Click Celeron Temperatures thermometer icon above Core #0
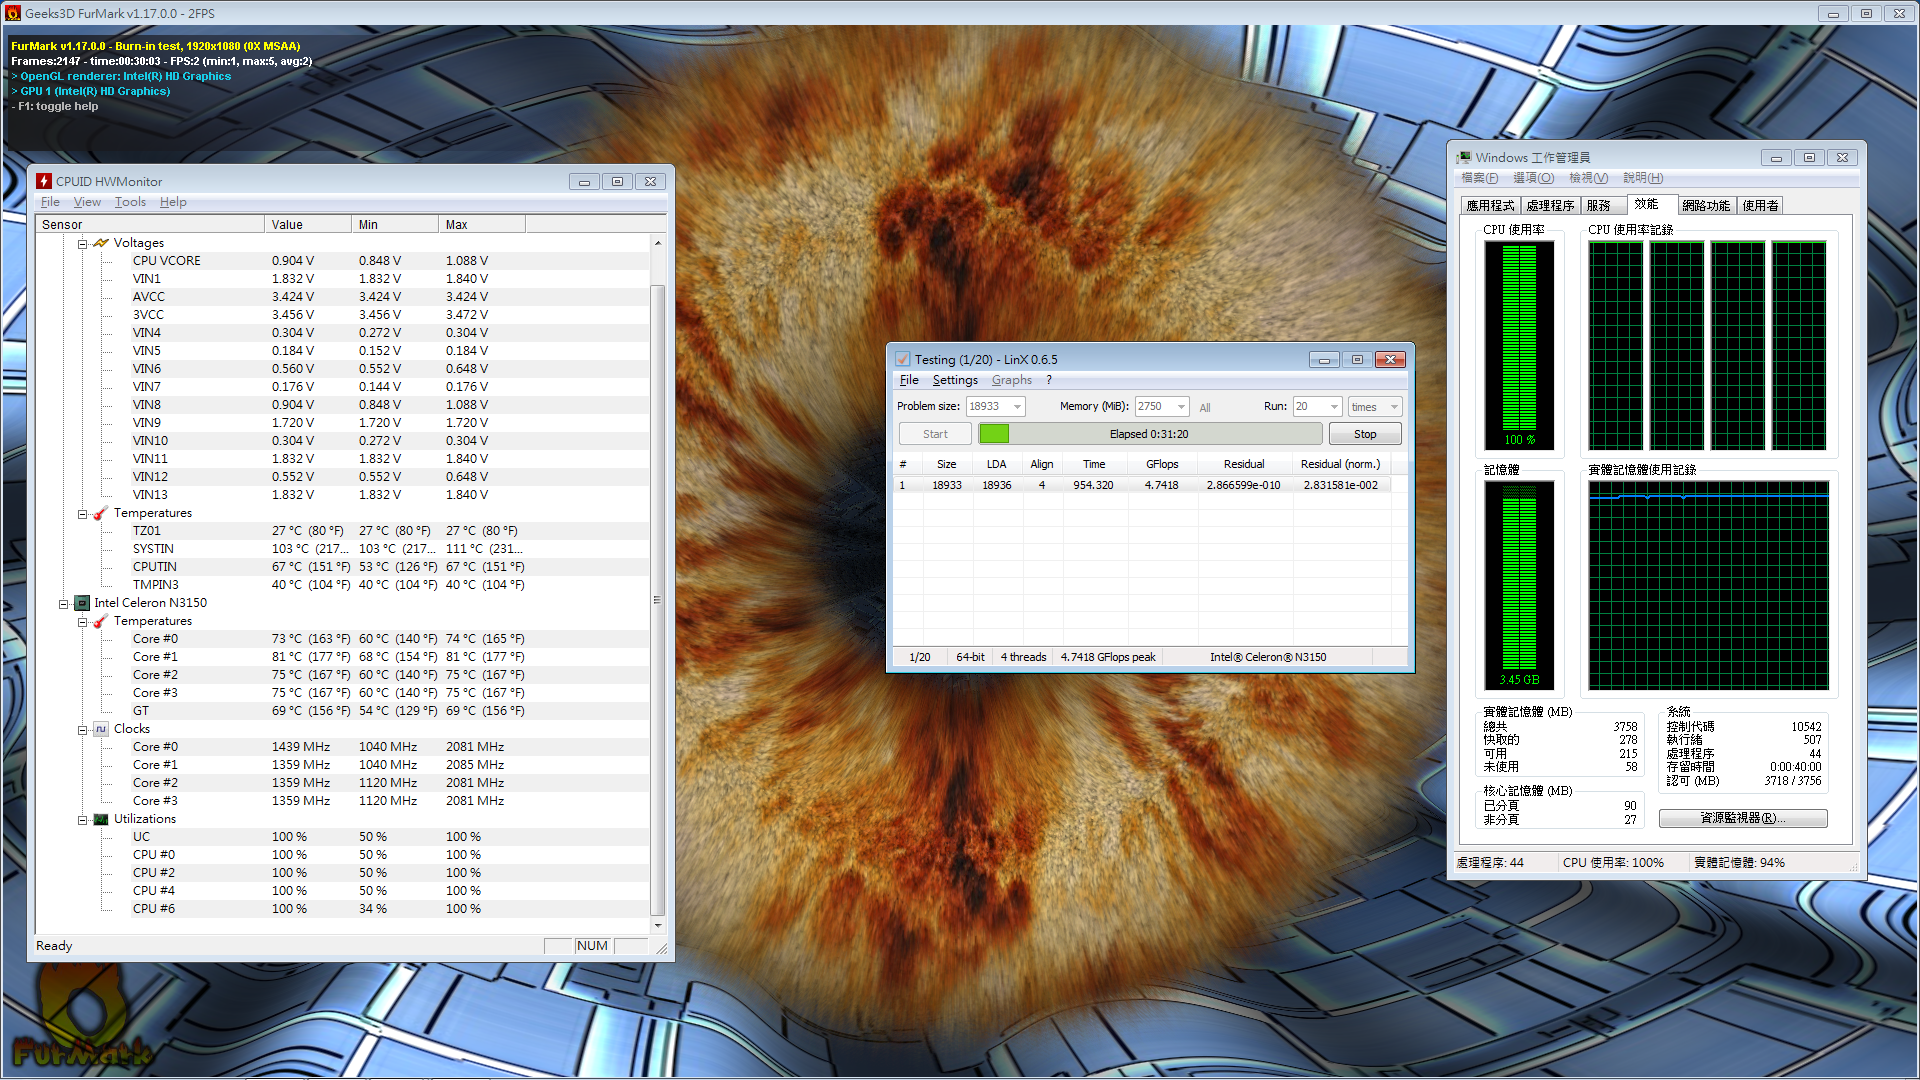The width and height of the screenshot is (1920, 1080). pyautogui.click(x=101, y=621)
